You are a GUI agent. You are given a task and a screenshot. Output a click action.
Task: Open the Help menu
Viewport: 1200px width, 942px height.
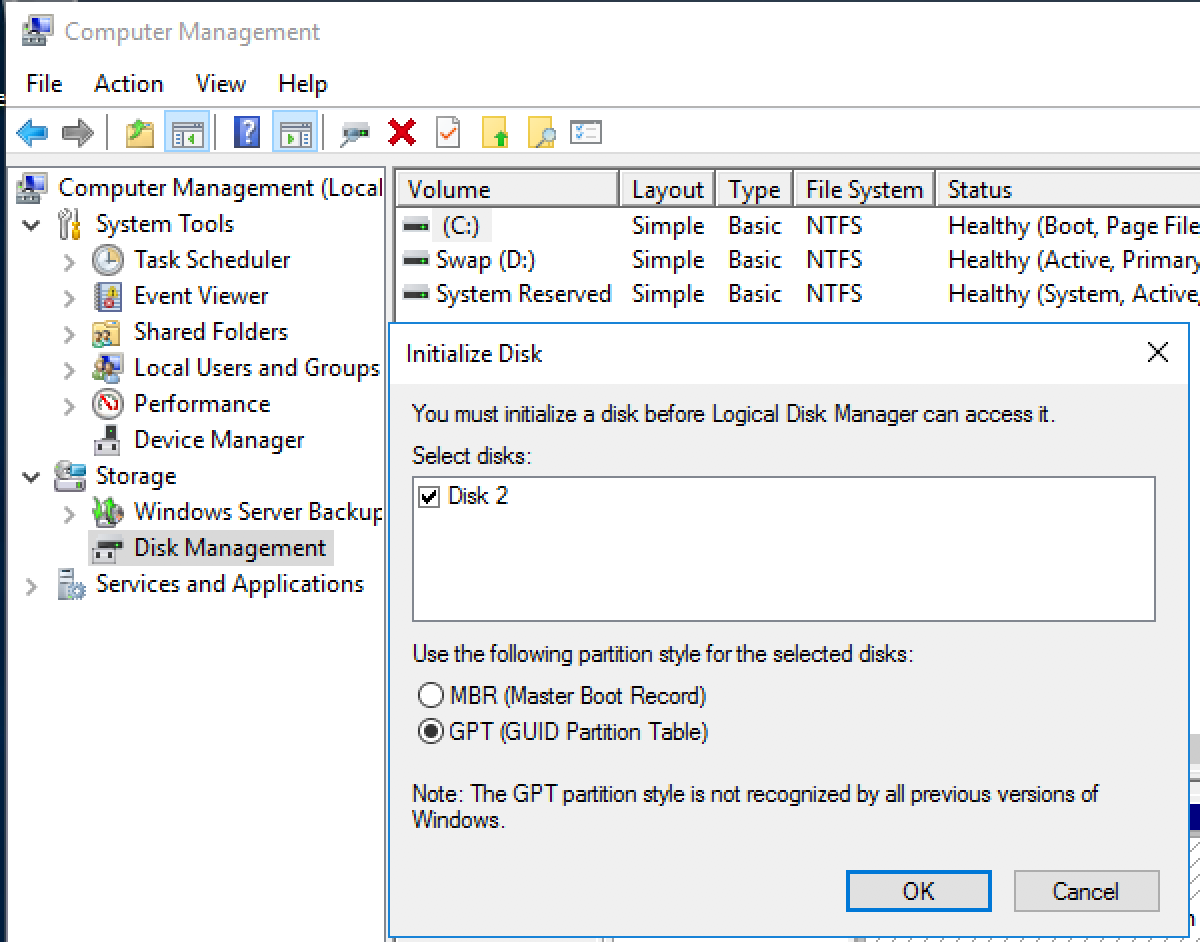(x=303, y=84)
